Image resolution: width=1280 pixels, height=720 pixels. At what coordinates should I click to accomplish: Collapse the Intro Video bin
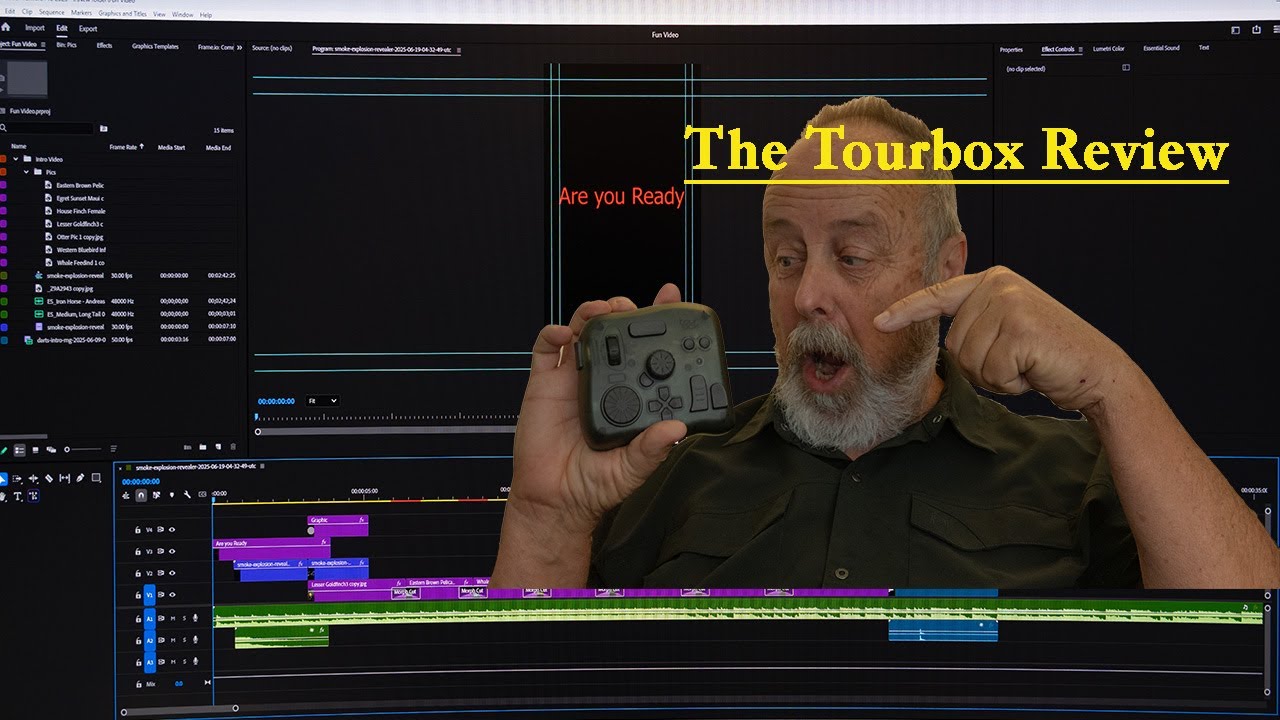[x=16, y=159]
